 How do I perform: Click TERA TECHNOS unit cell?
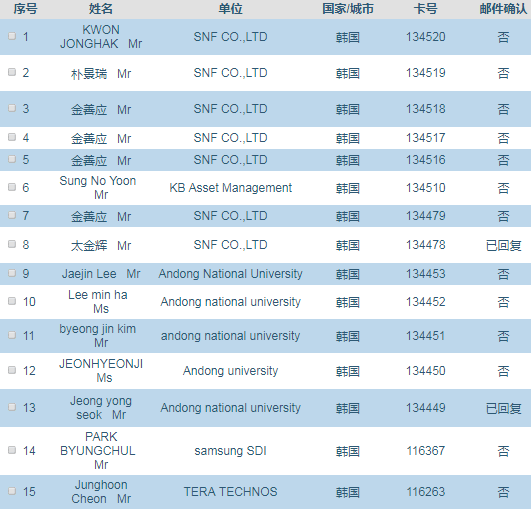[x=230, y=492]
